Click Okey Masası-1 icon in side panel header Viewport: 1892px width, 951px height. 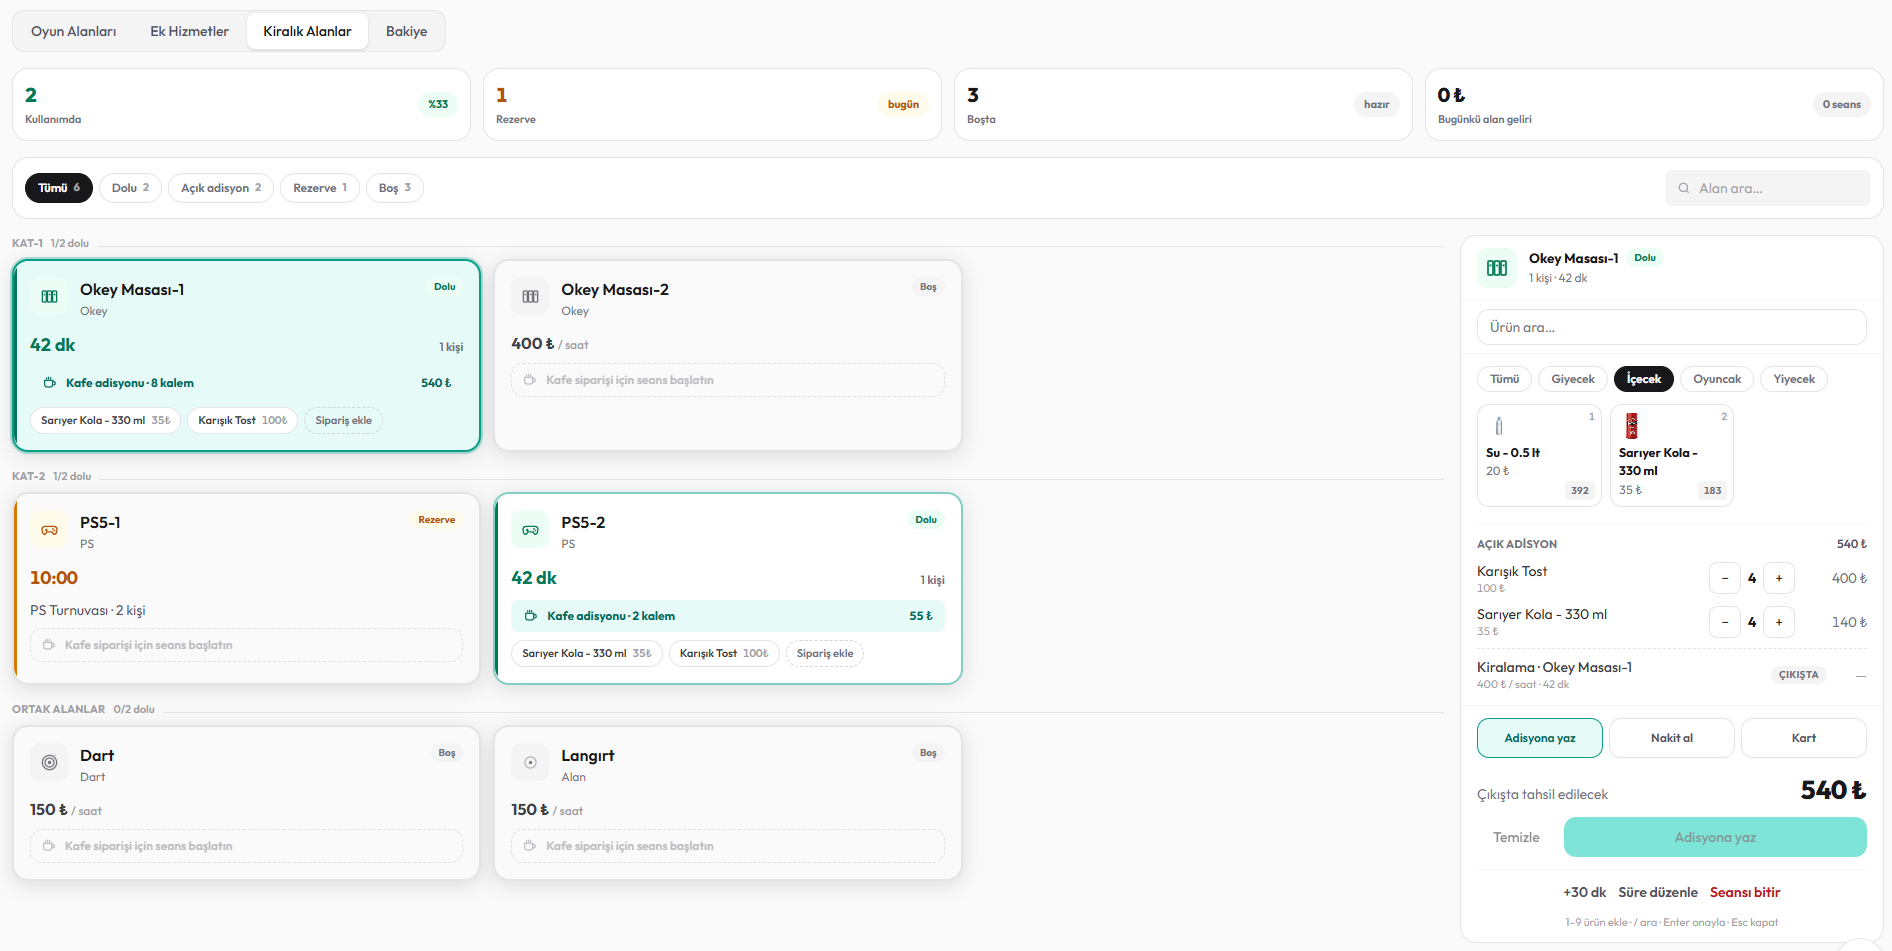[x=1497, y=268]
